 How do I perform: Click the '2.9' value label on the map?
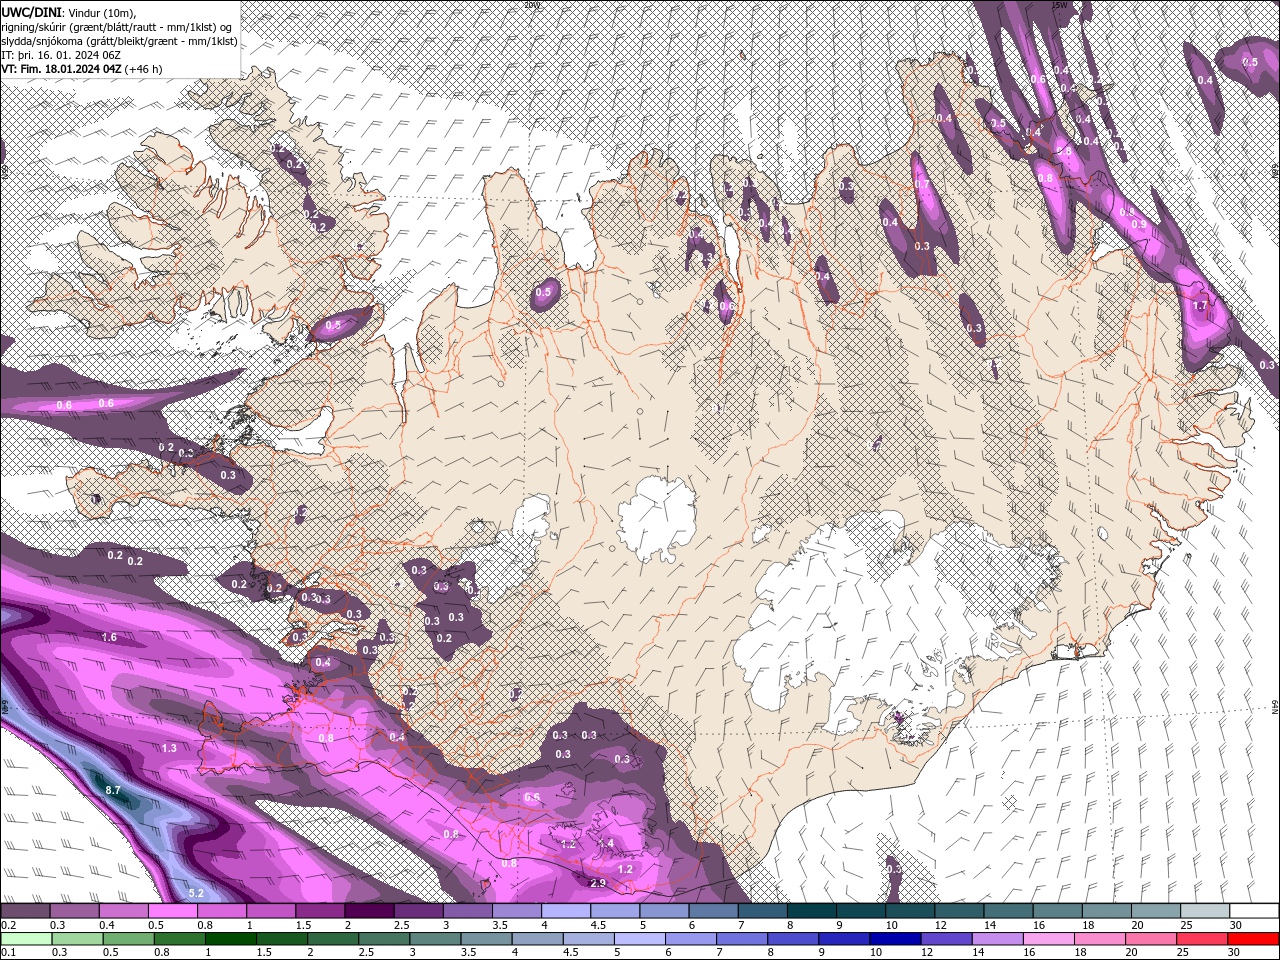click(x=598, y=883)
